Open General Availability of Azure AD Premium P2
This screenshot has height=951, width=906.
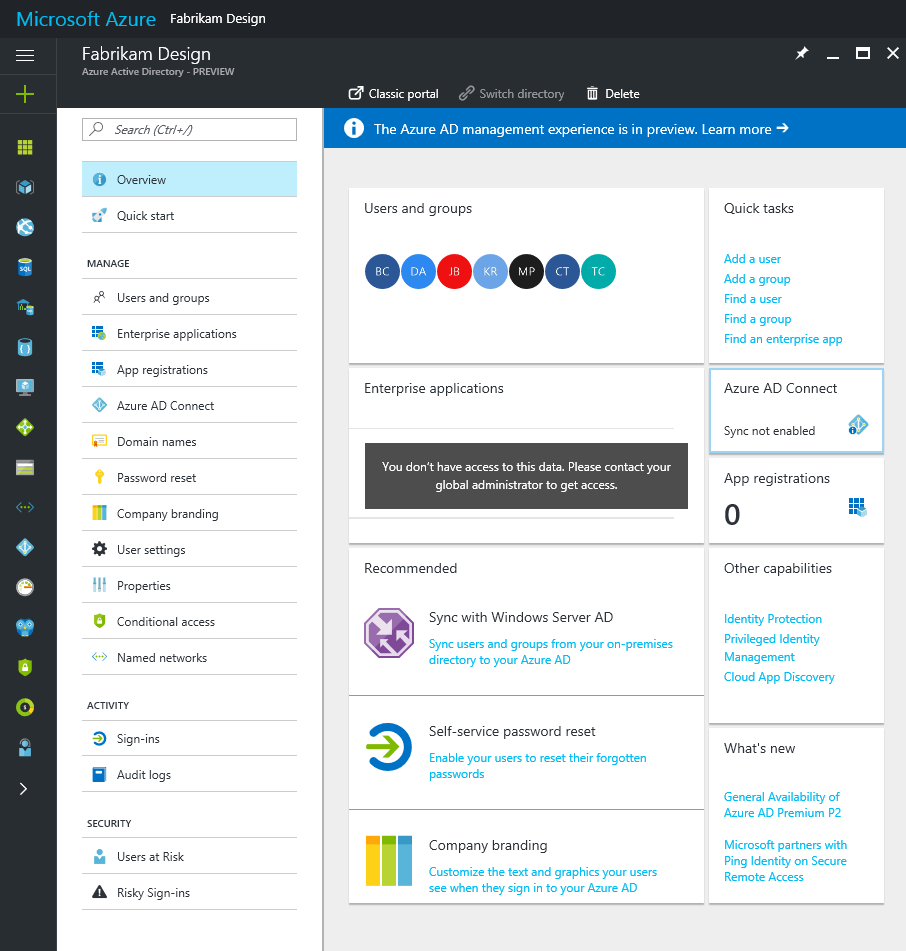coord(782,805)
